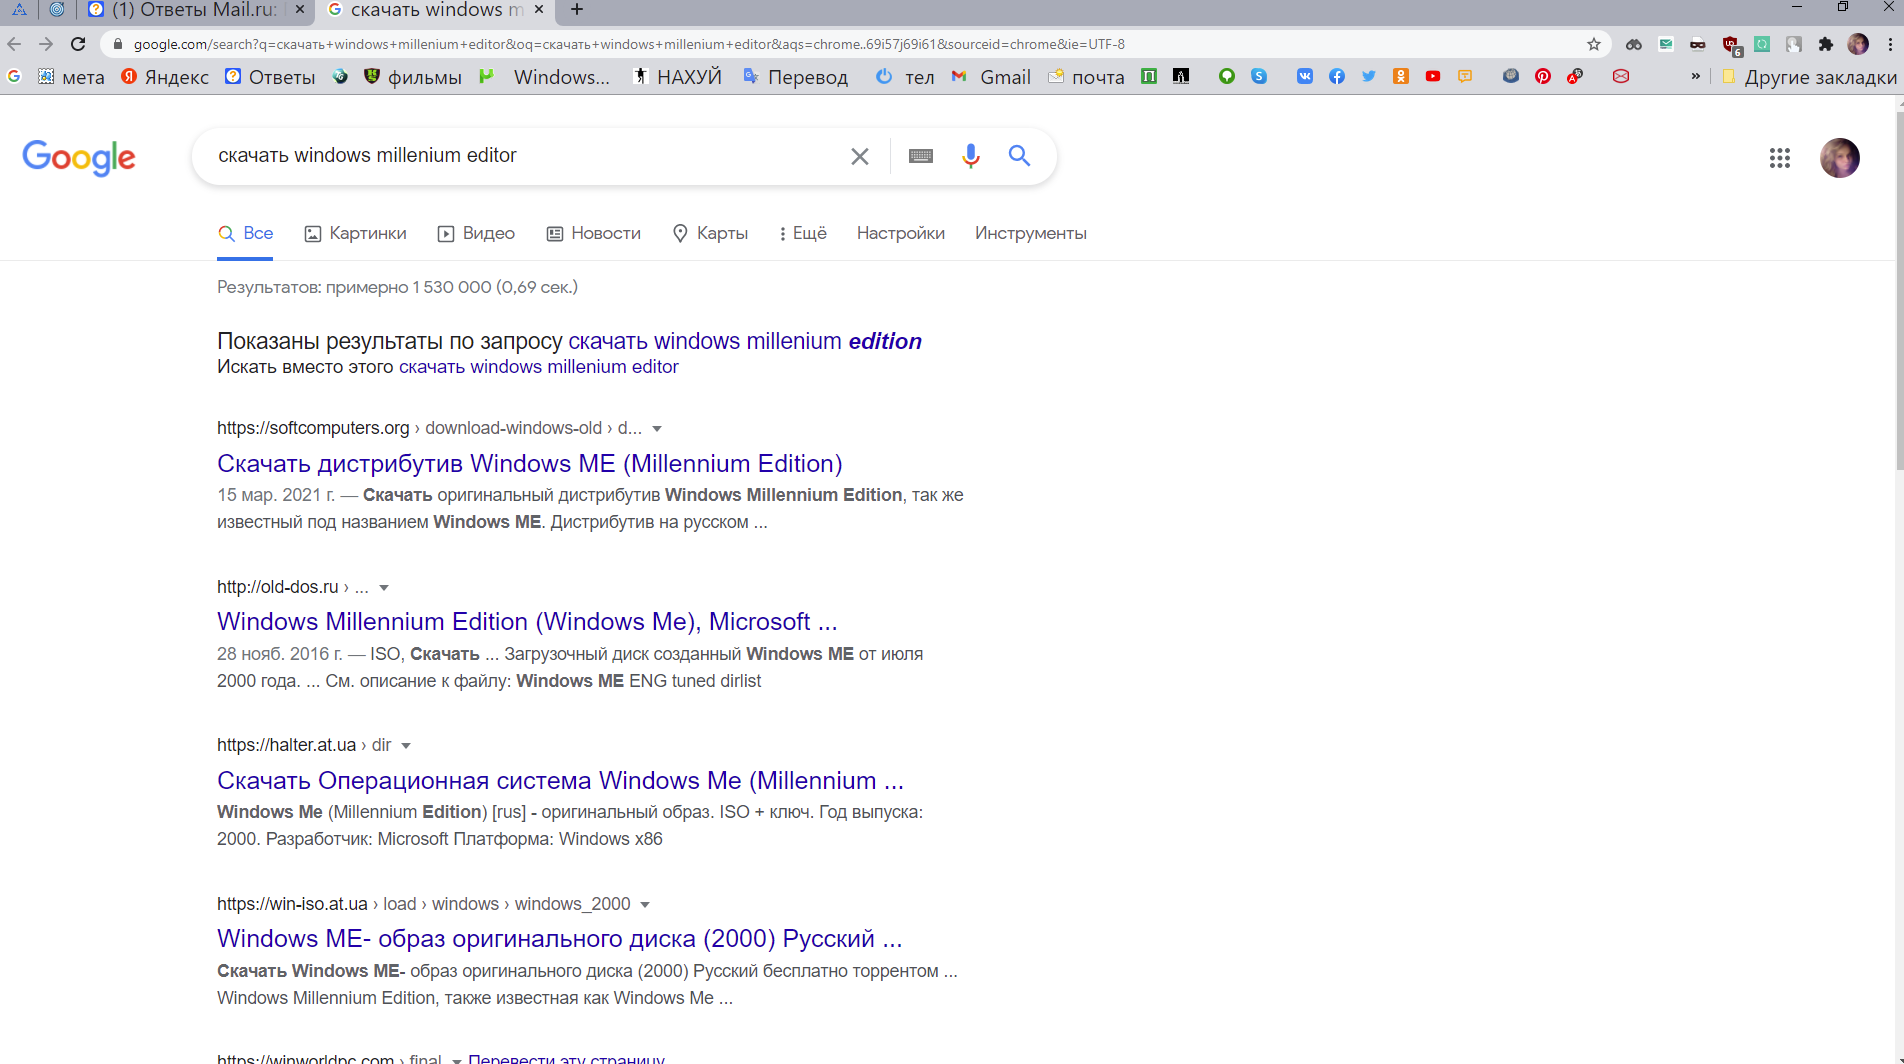This screenshot has width=1904, height=1064.
Task: Open 'Windows ME- образ оригинального диска' result
Action: click(560, 939)
